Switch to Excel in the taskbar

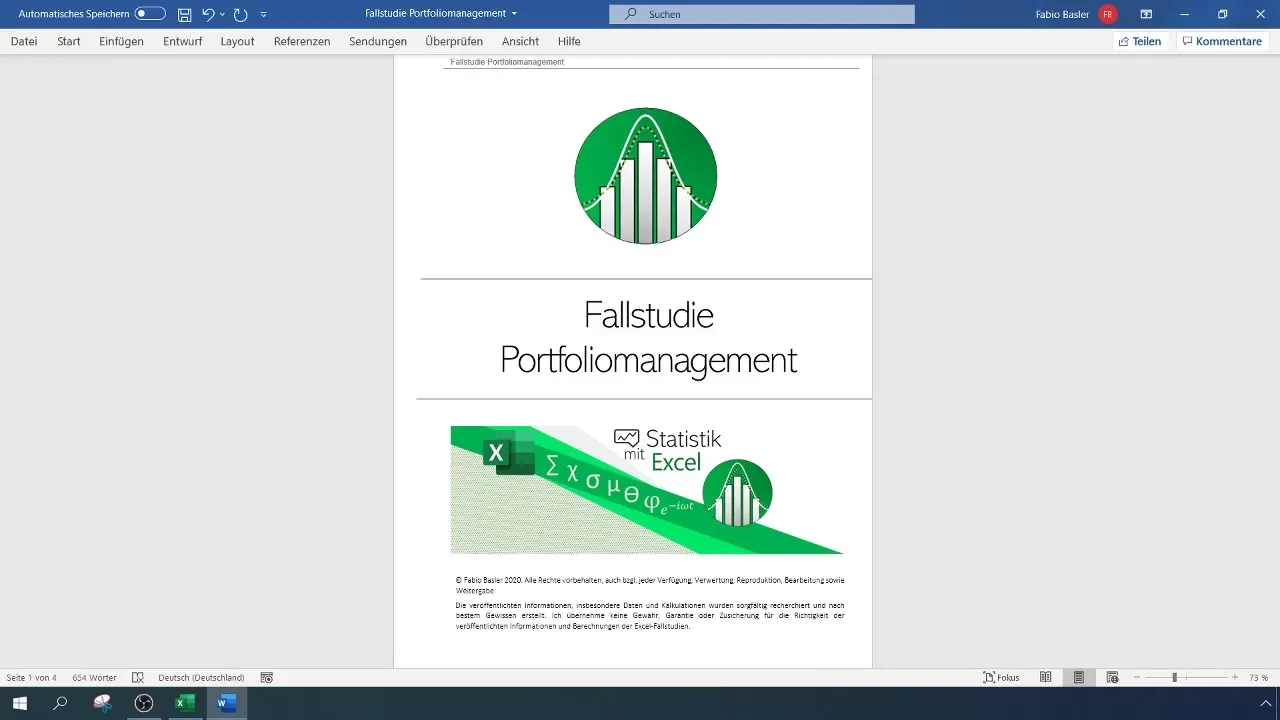point(185,703)
